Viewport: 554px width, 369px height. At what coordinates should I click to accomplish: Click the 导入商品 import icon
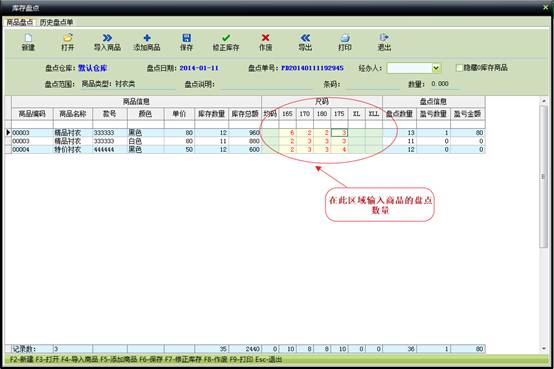click(107, 38)
